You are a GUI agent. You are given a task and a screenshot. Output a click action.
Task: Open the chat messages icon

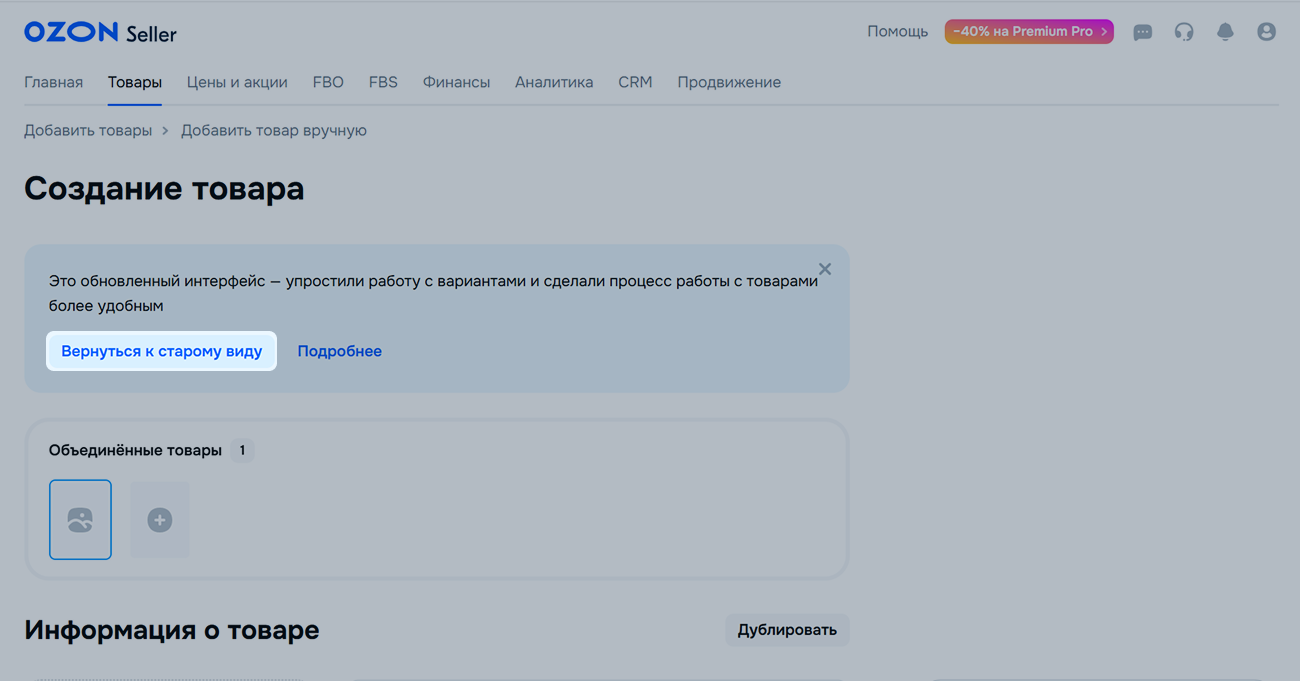[1142, 32]
